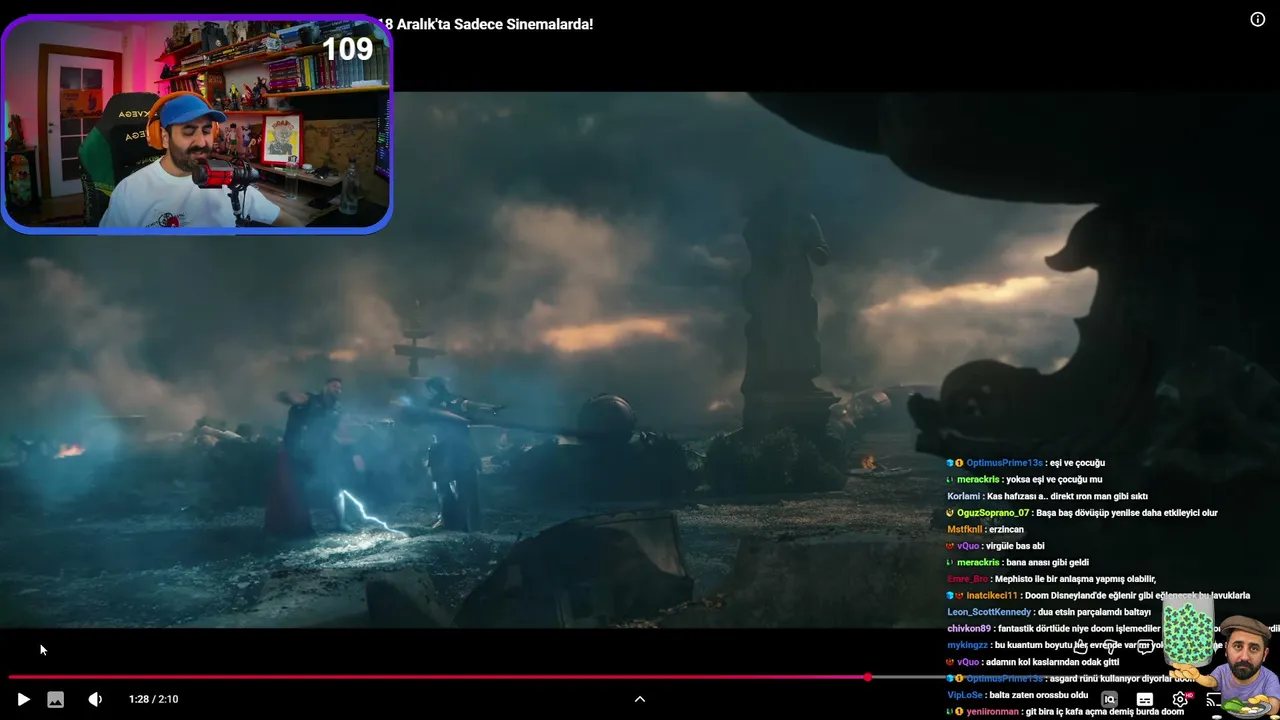Click the image/thumbnail icon beside play button
1280x720 pixels.
56,700
